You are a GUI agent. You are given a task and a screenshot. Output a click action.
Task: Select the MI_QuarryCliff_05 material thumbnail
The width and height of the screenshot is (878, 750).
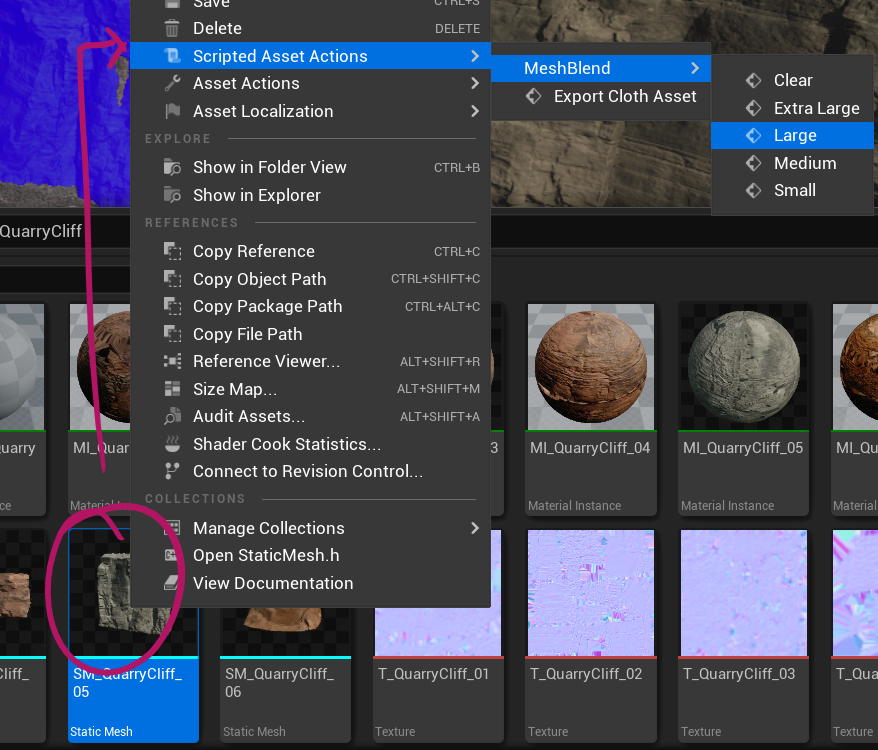[x=744, y=367]
